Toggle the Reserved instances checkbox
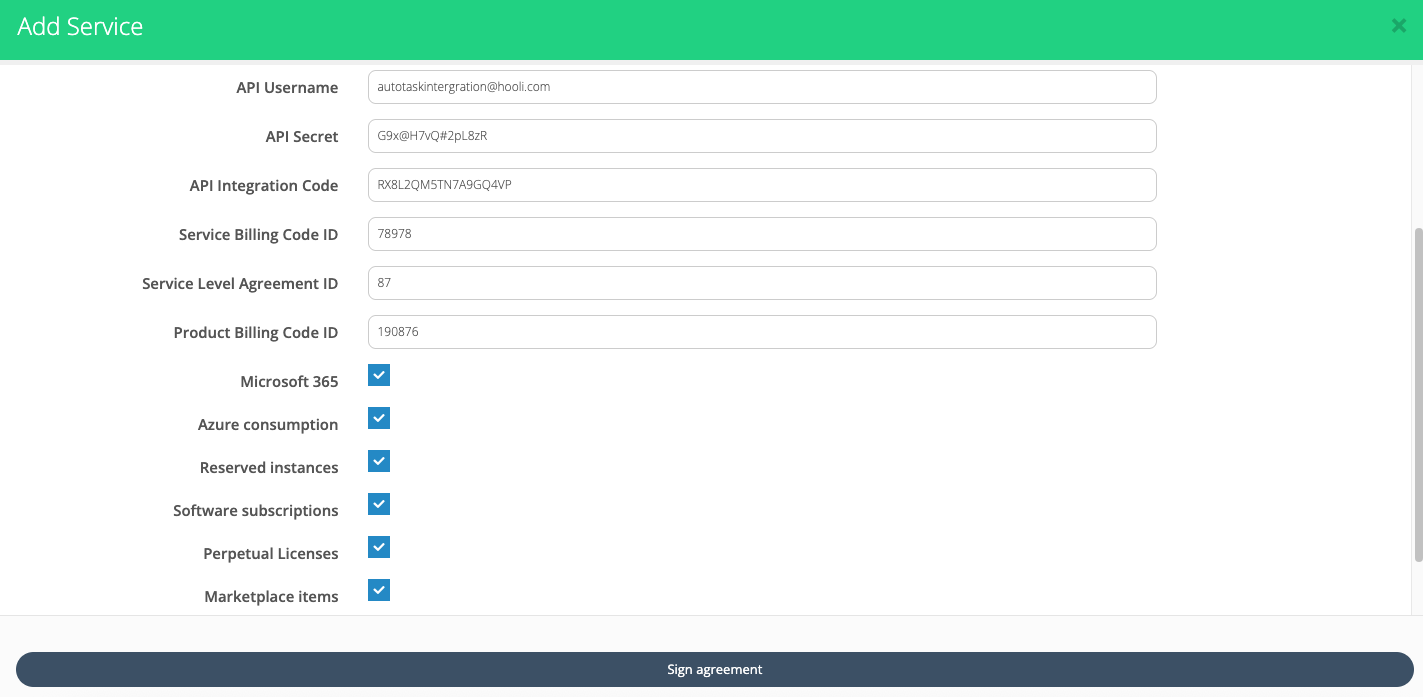This screenshot has height=697, width=1423. (x=379, y=461)
